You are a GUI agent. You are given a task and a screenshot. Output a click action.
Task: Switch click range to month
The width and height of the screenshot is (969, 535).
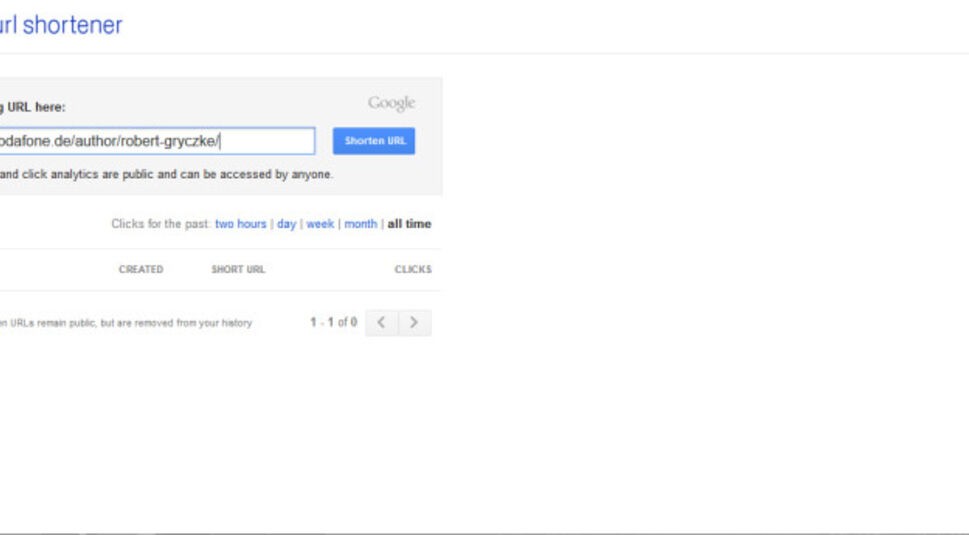pos(360,224)
